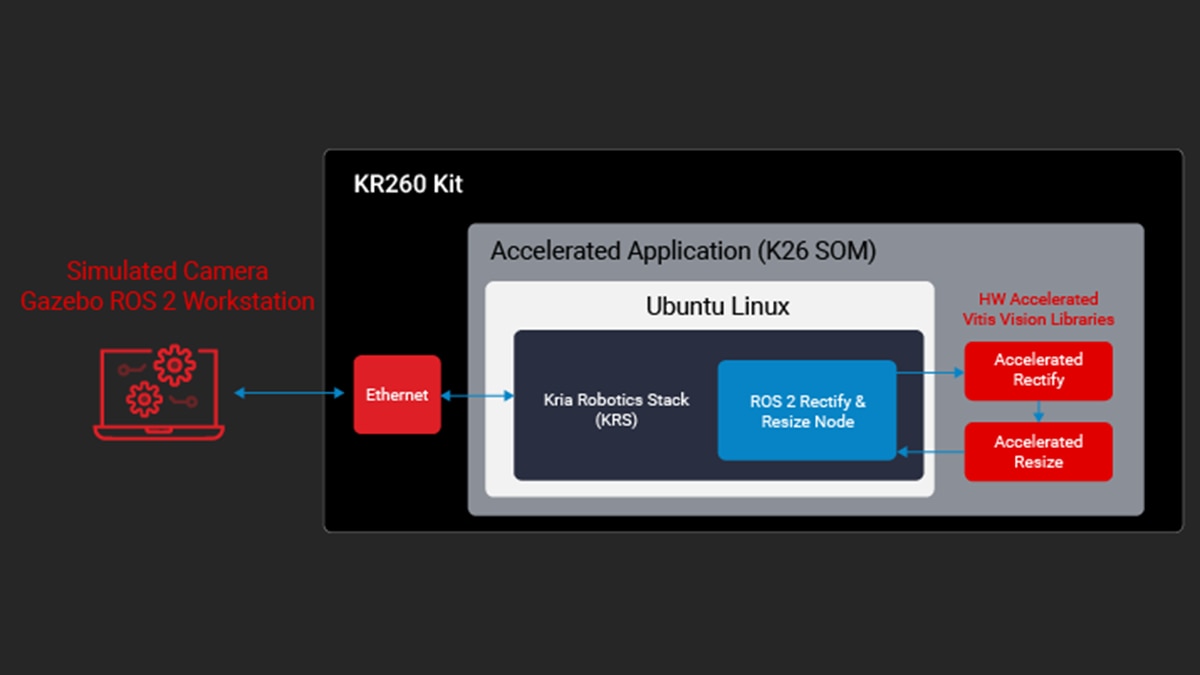
Task: Click the Vitis Vision Libraries label
Action: pyautogui.click(x=1038, y=319)
